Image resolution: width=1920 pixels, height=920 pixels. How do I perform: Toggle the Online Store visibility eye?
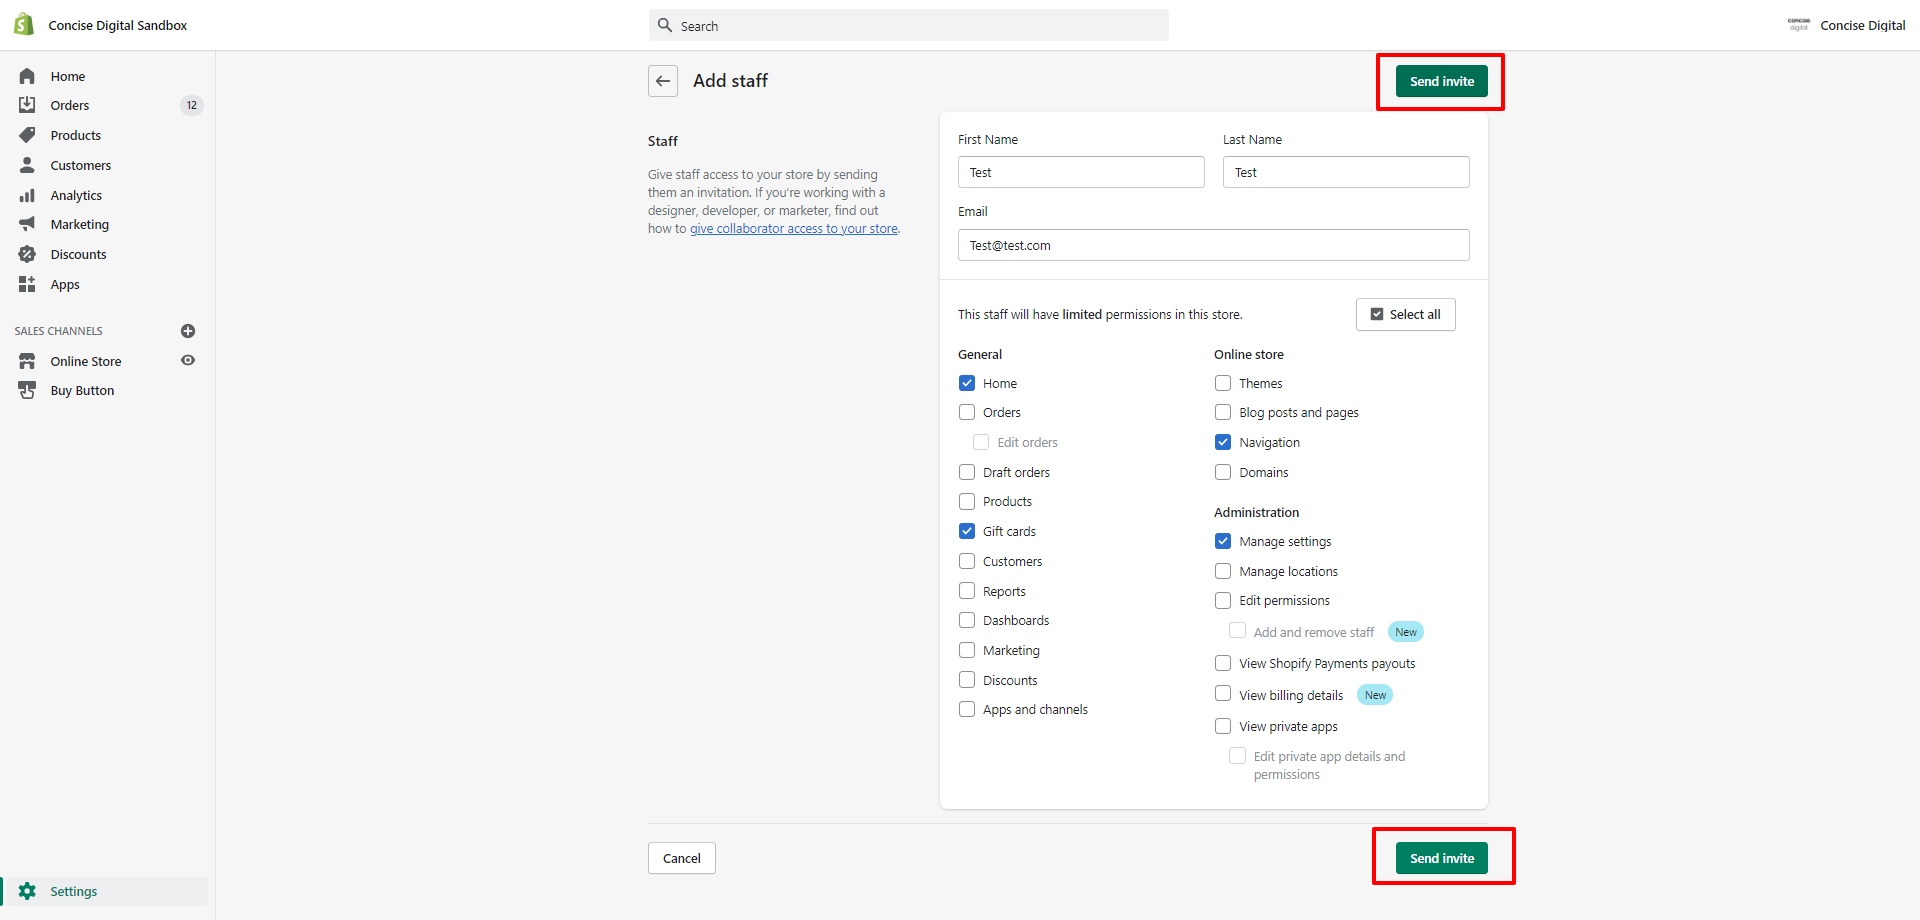pos(188,361)
